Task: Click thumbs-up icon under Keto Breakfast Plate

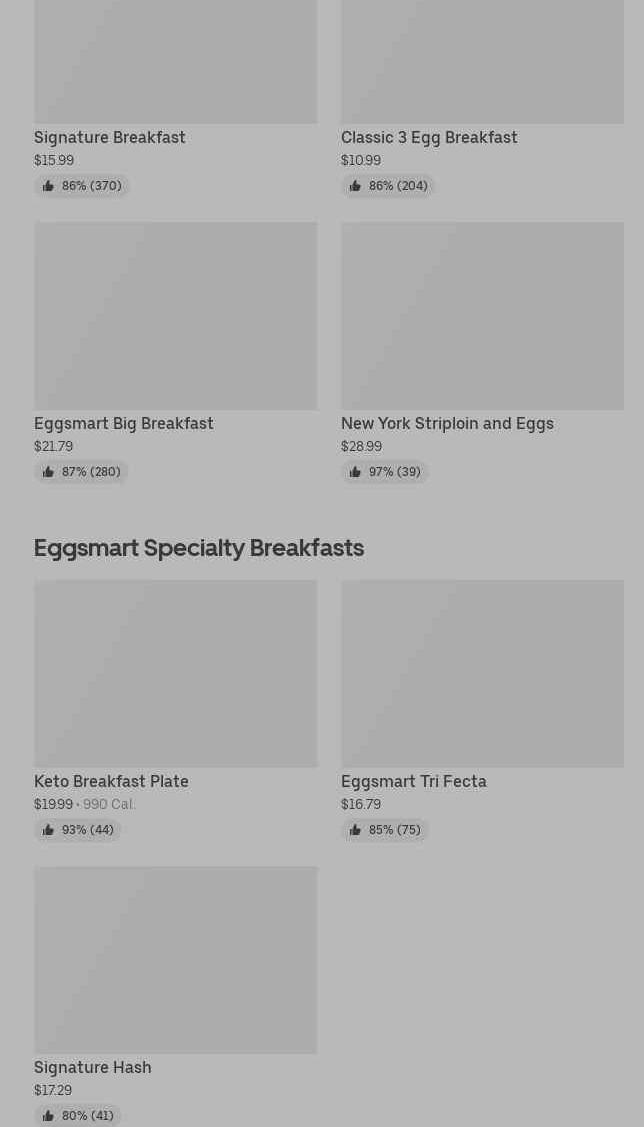Action: pos(48,830)
